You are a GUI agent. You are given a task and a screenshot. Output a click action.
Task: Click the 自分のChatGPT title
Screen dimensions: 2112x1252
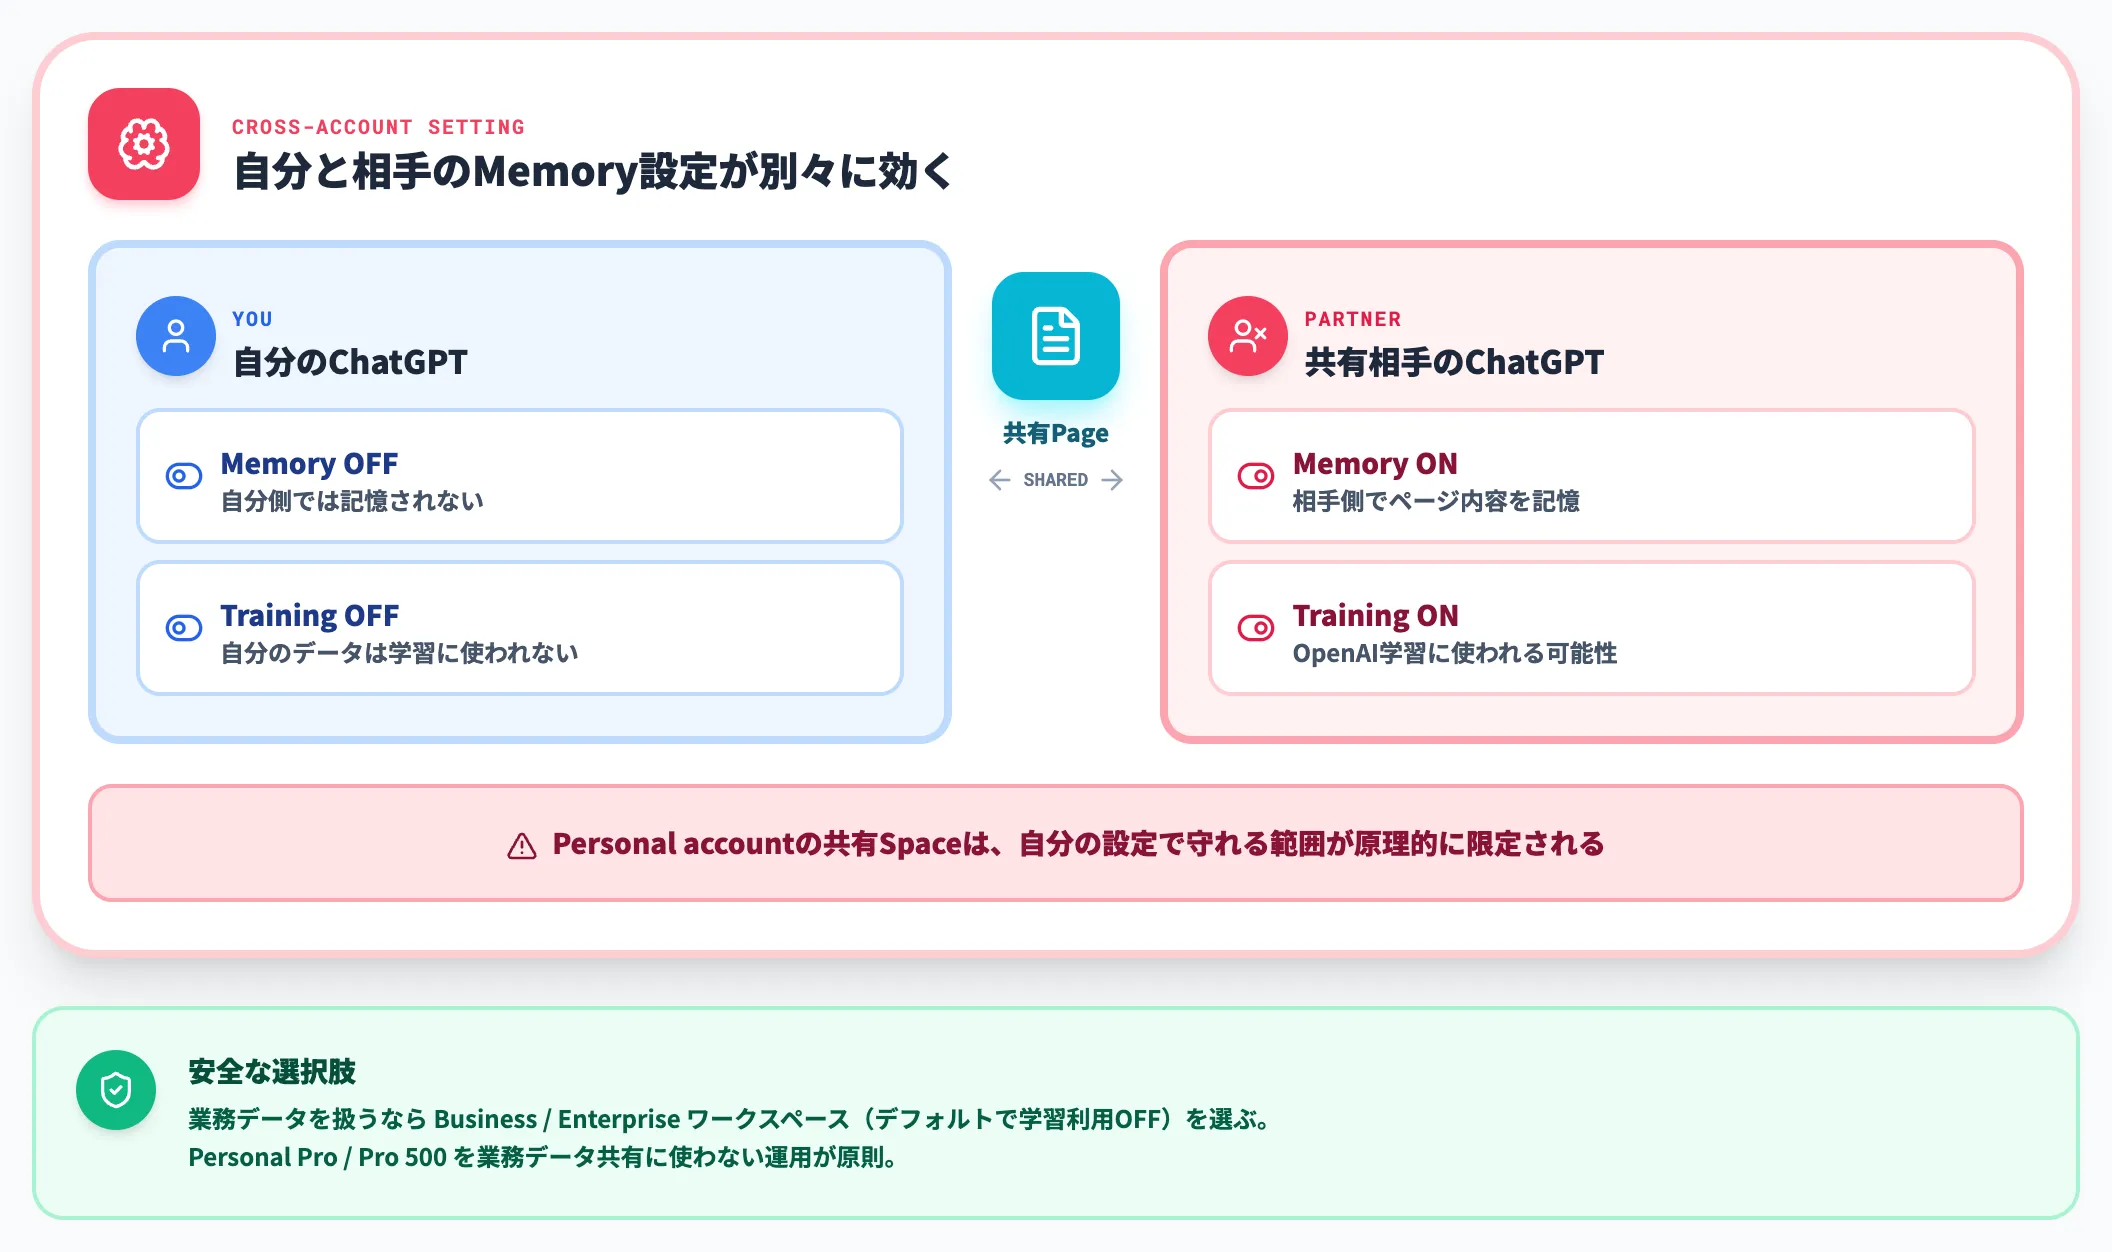(350, 362)
